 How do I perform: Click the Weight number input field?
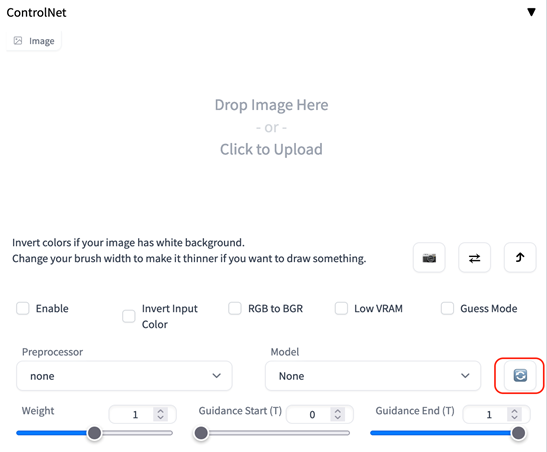click(142, 414)
